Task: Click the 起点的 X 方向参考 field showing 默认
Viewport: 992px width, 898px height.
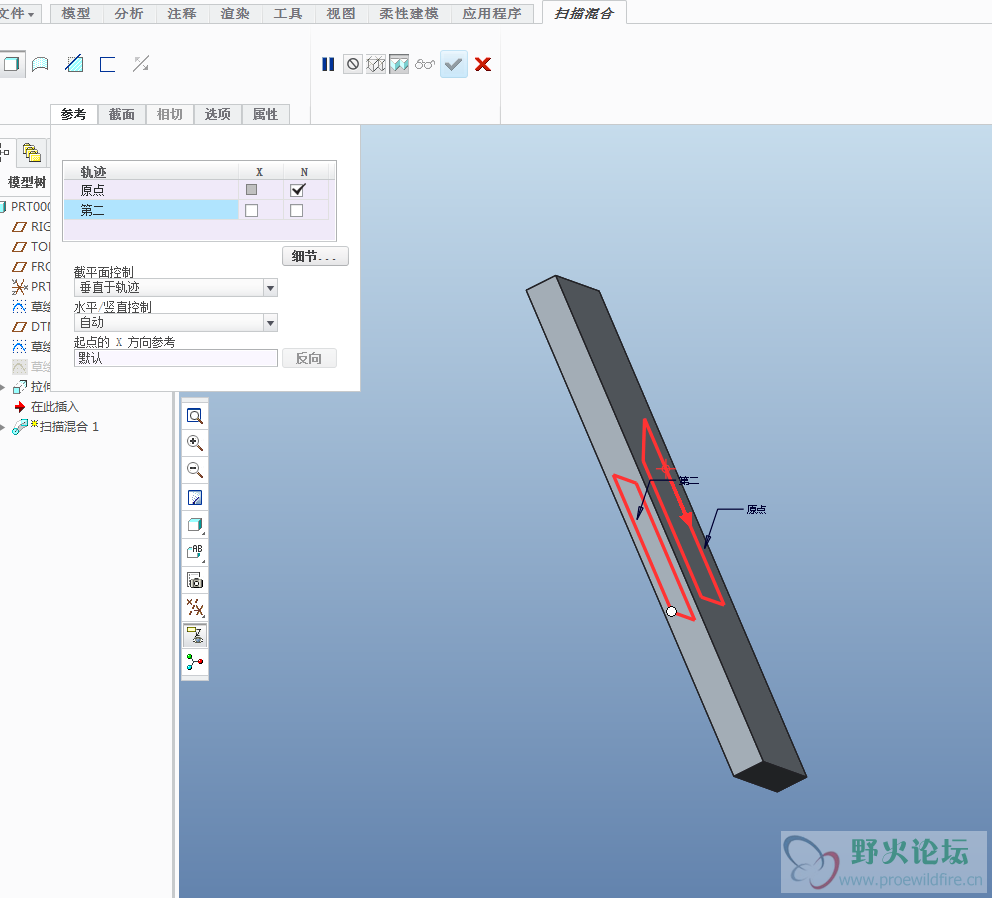Action: point(176,358)
